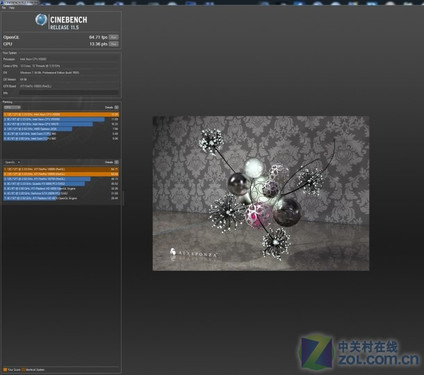Select the GeForce GTX OpenGL ranking entry
Screen dimensions: 424x375
coord(61,193)
